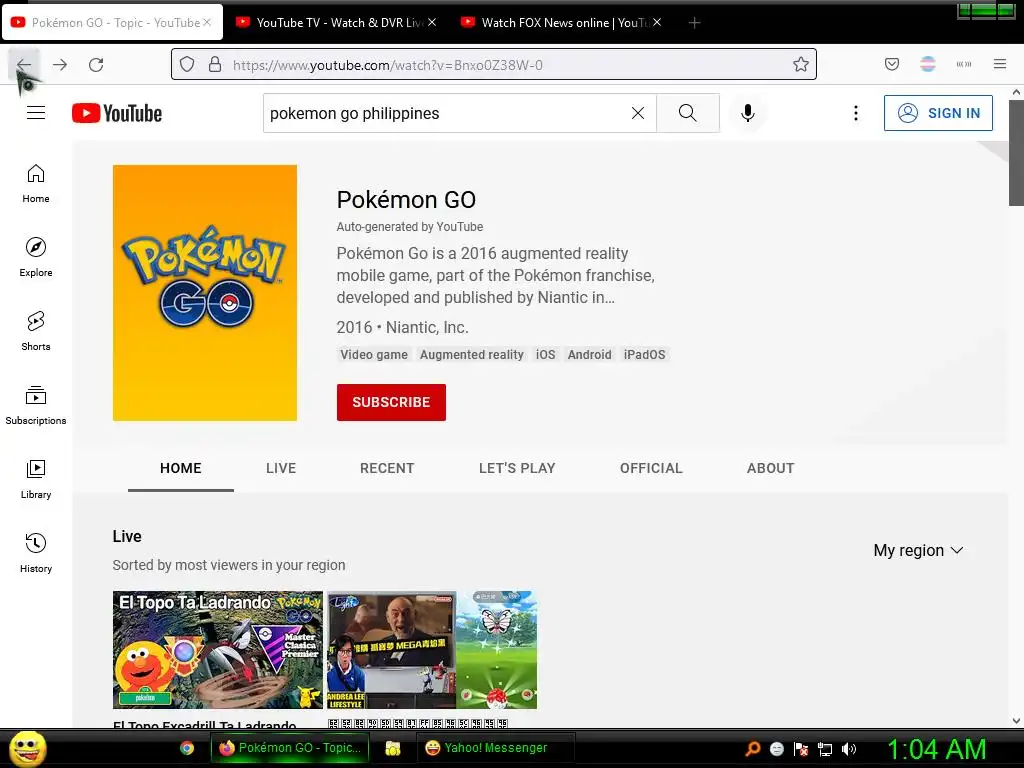The width and height of the screenshot is (1024, 768).
Task: Search with voice microphone icon
Action: (748, 113)
